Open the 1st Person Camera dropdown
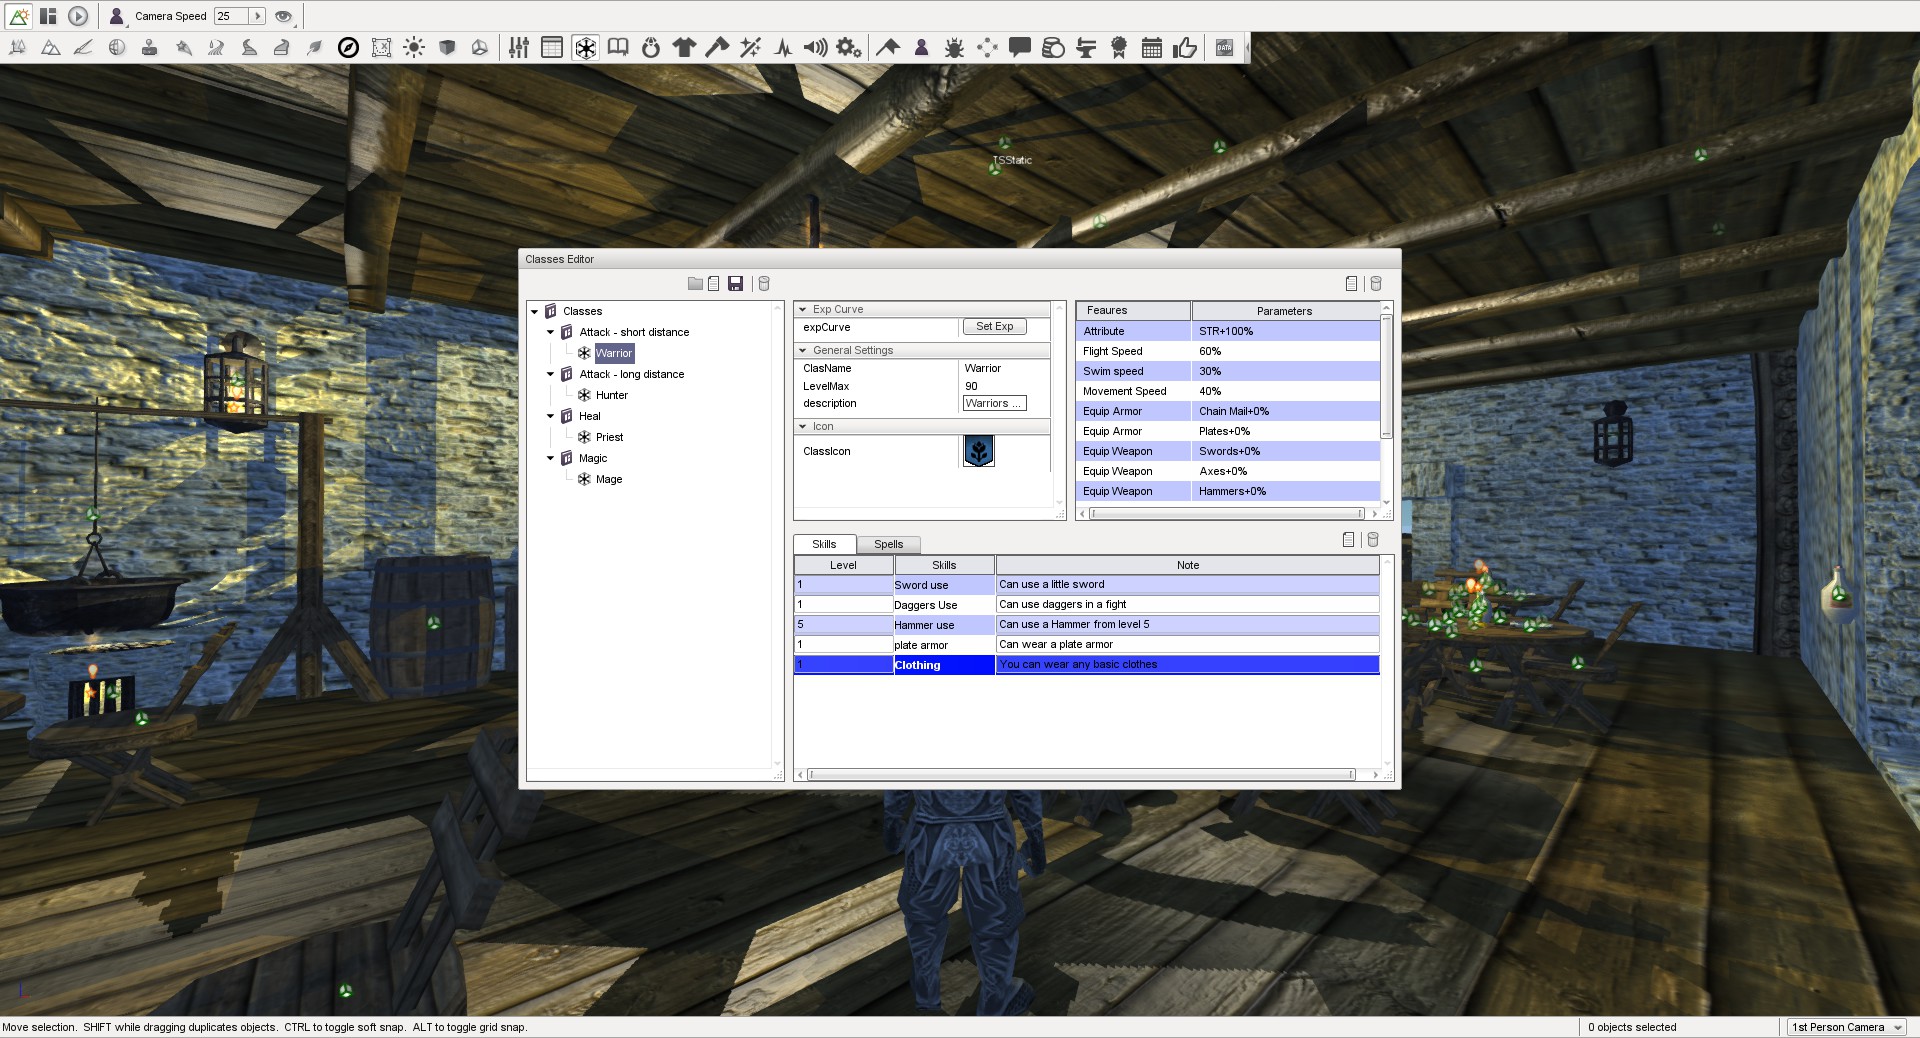The height and width of the screenshot is (1038, 1920). (x=1845, y=1027)
